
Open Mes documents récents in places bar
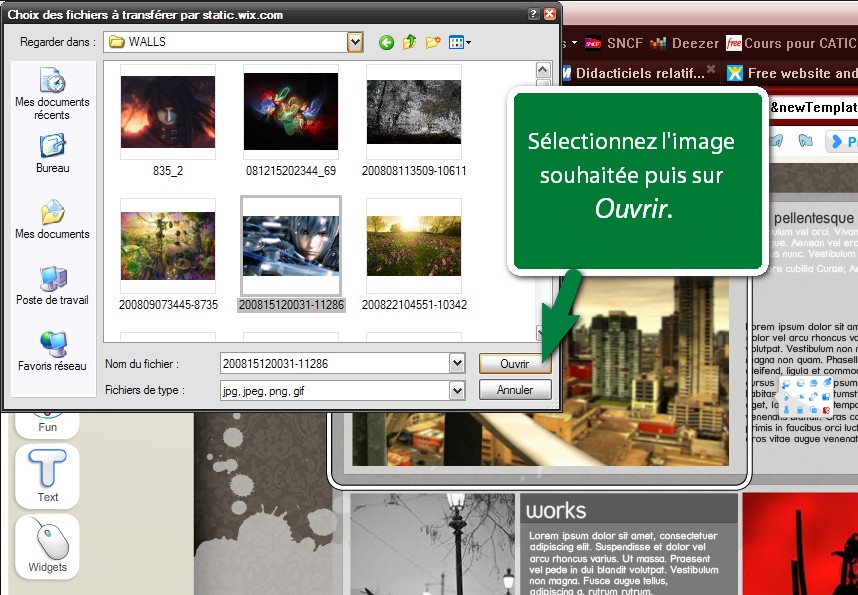pyautogui.click(x=52, y=94)
